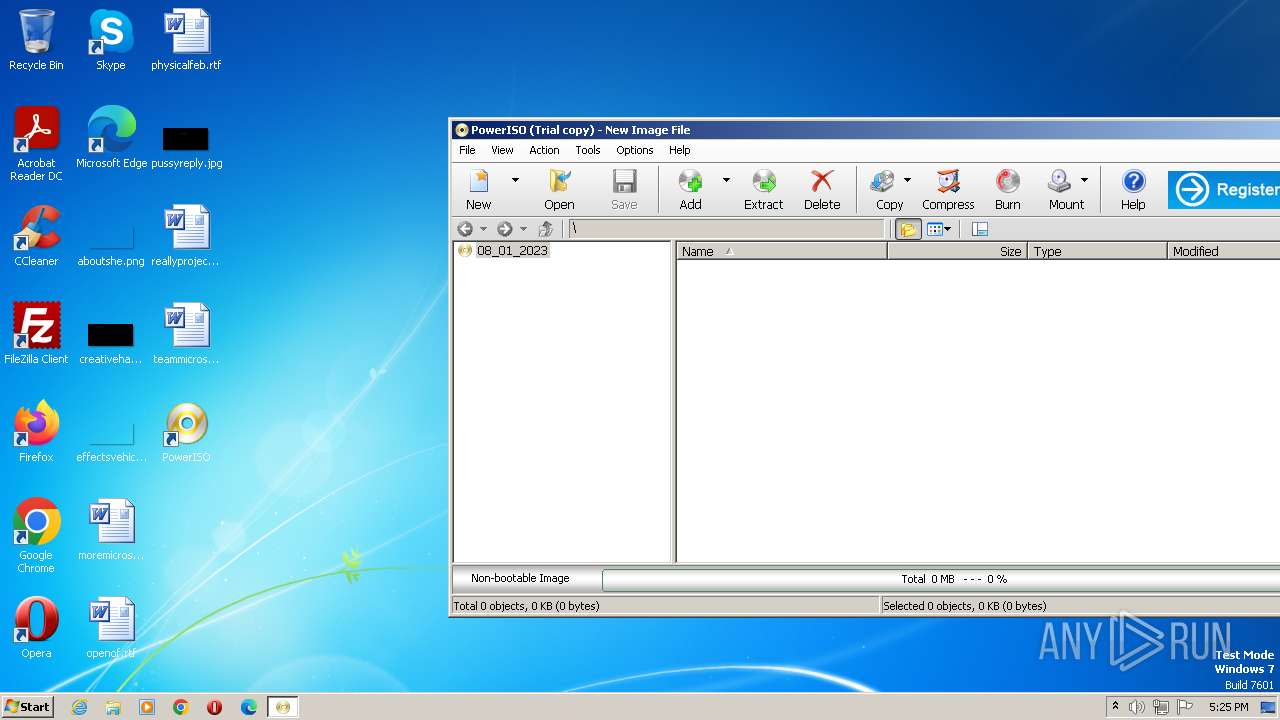Screen dimensions: 1280x720
Task: Sort by the Size column header
Action: click(x=957, y=251)
